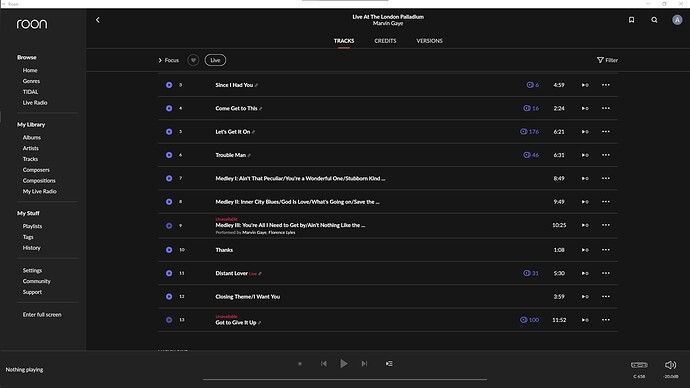
Task: Open popularity 176 indicator for Let's Get It On
Action: coord(529,132)
